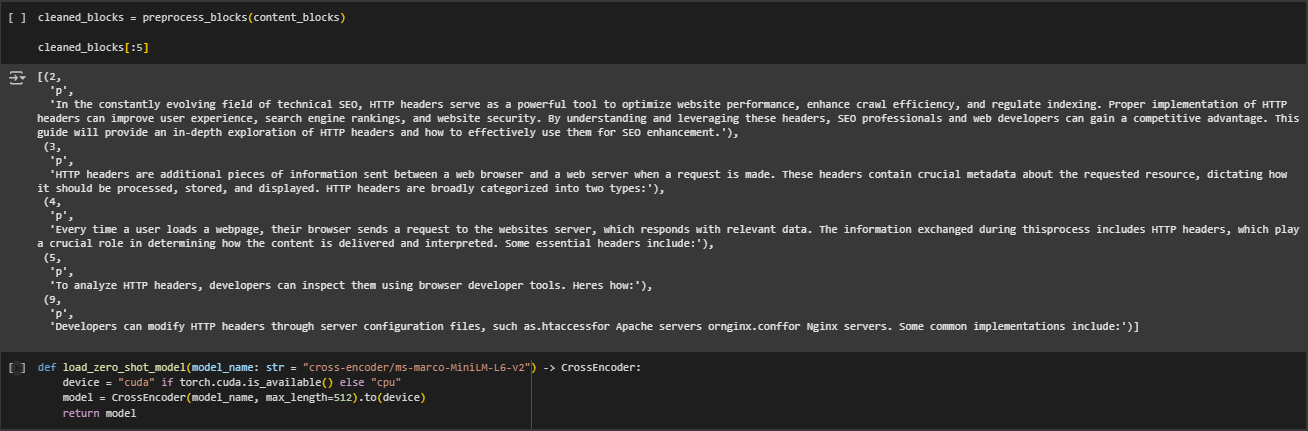Click the model = CrossEncoder(...) line
Screen dimensions: 1308x431
(244, 398)
